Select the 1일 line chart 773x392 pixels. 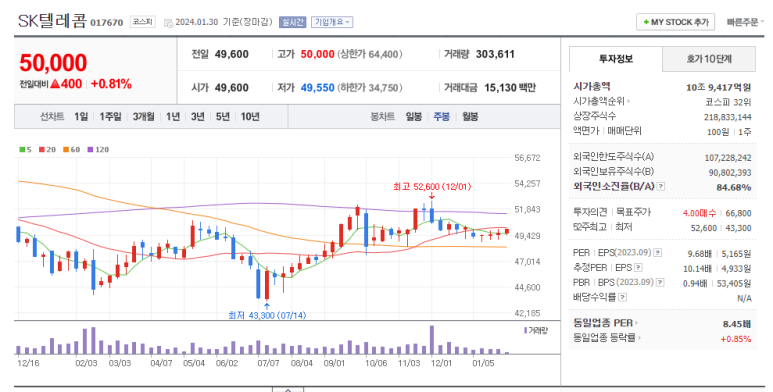[x=81, y=117]
